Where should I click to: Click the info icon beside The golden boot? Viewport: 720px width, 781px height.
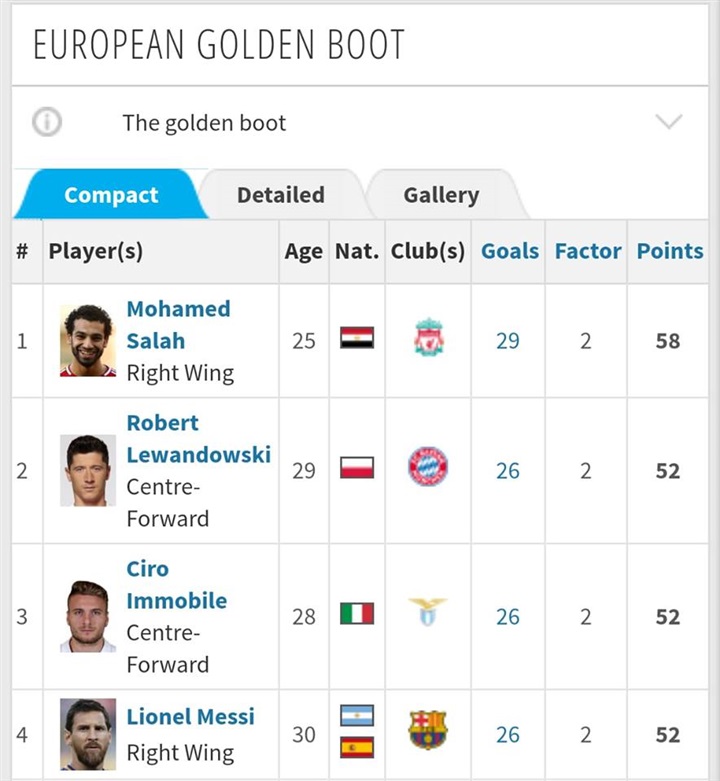click(47, 122)
